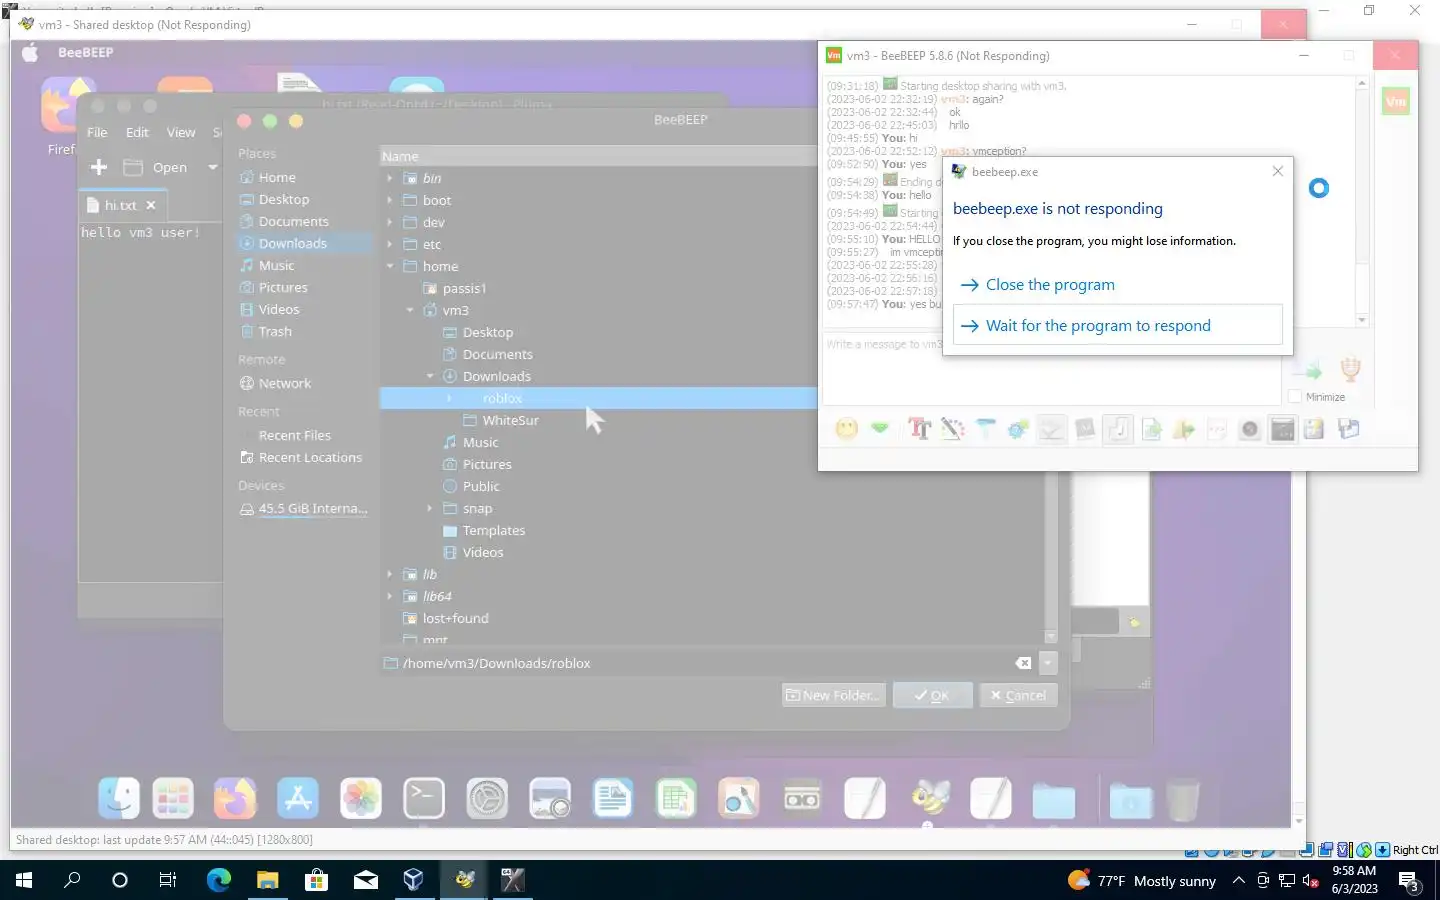Click BeeBEEP in the macOS-style menu bar

click(85, 52)
